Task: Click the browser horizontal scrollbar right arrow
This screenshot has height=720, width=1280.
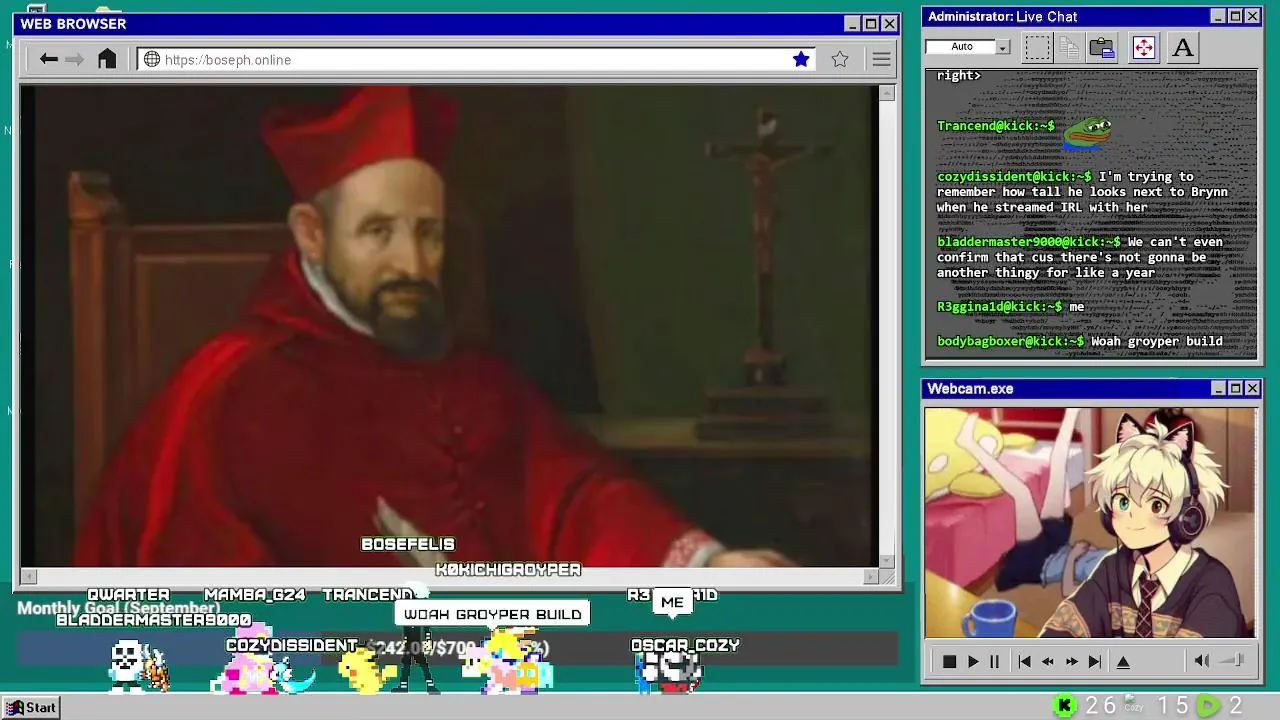Action: [x=871, y=576]
